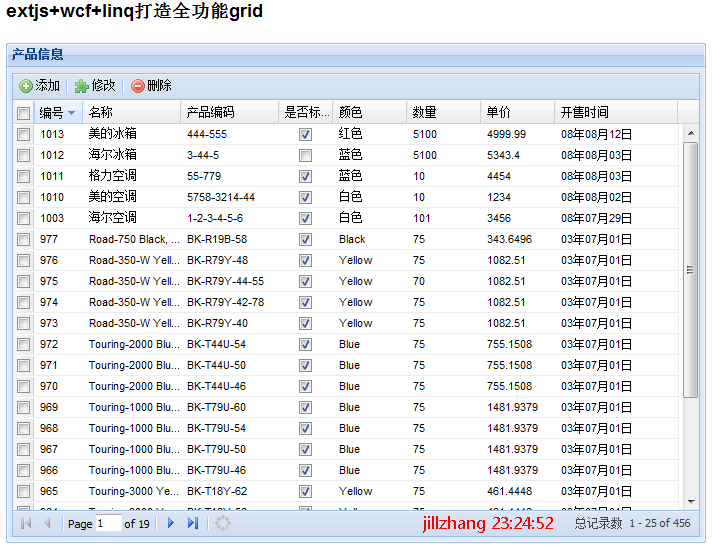The width and height of the screenshot is (712, 547).
Task: Go to the next page
Action: [171, 523]
